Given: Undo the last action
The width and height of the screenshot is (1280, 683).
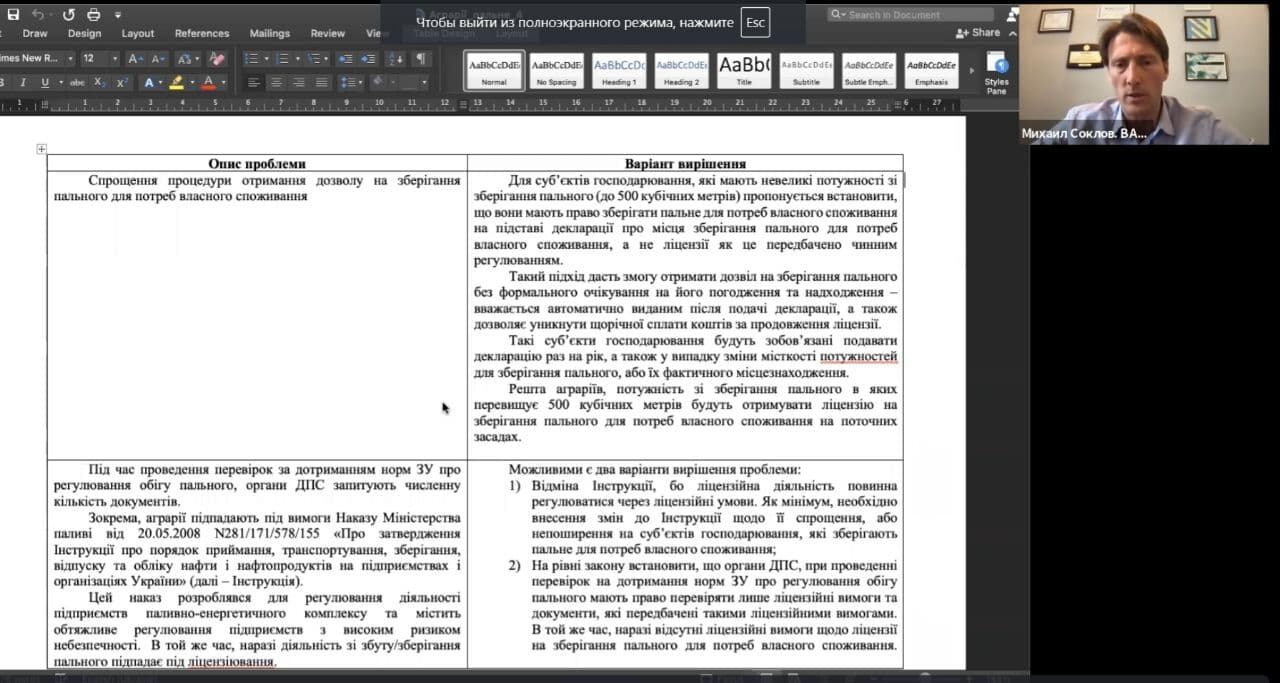Looking at the screenshot, I should 37,14.
